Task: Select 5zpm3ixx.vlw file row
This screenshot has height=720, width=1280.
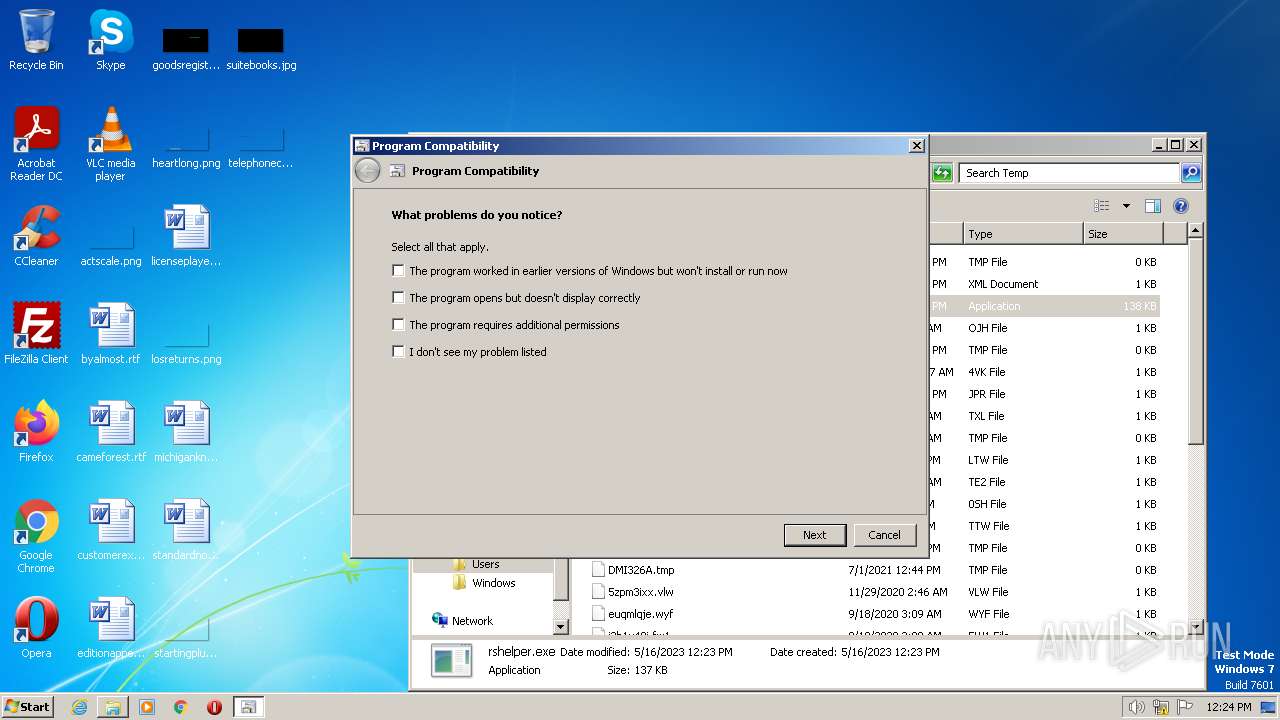Action: 875,592
